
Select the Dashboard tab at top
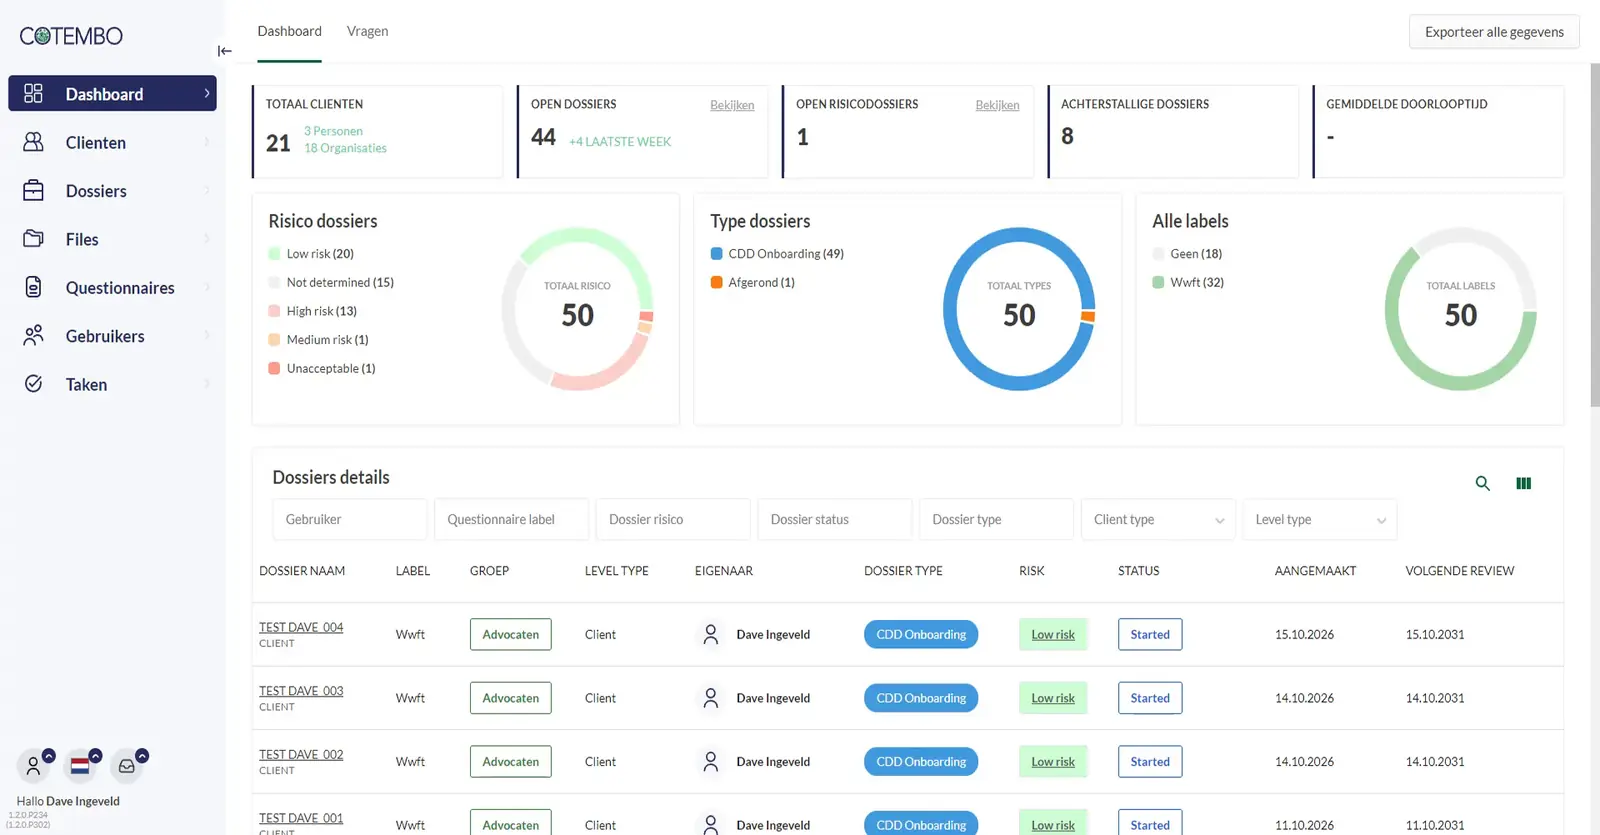(289, 32)
